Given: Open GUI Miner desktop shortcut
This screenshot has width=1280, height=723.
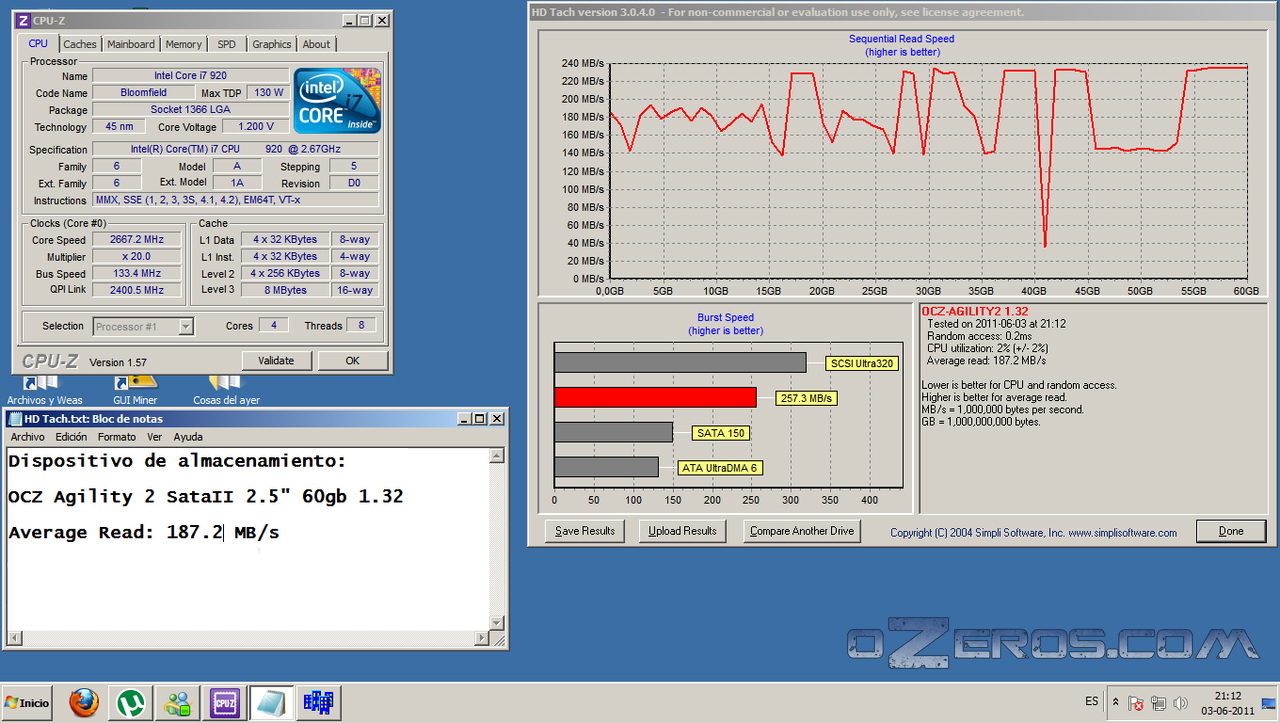Looking at the screenshot, I should pyautogui.click(x=135, y=389).
